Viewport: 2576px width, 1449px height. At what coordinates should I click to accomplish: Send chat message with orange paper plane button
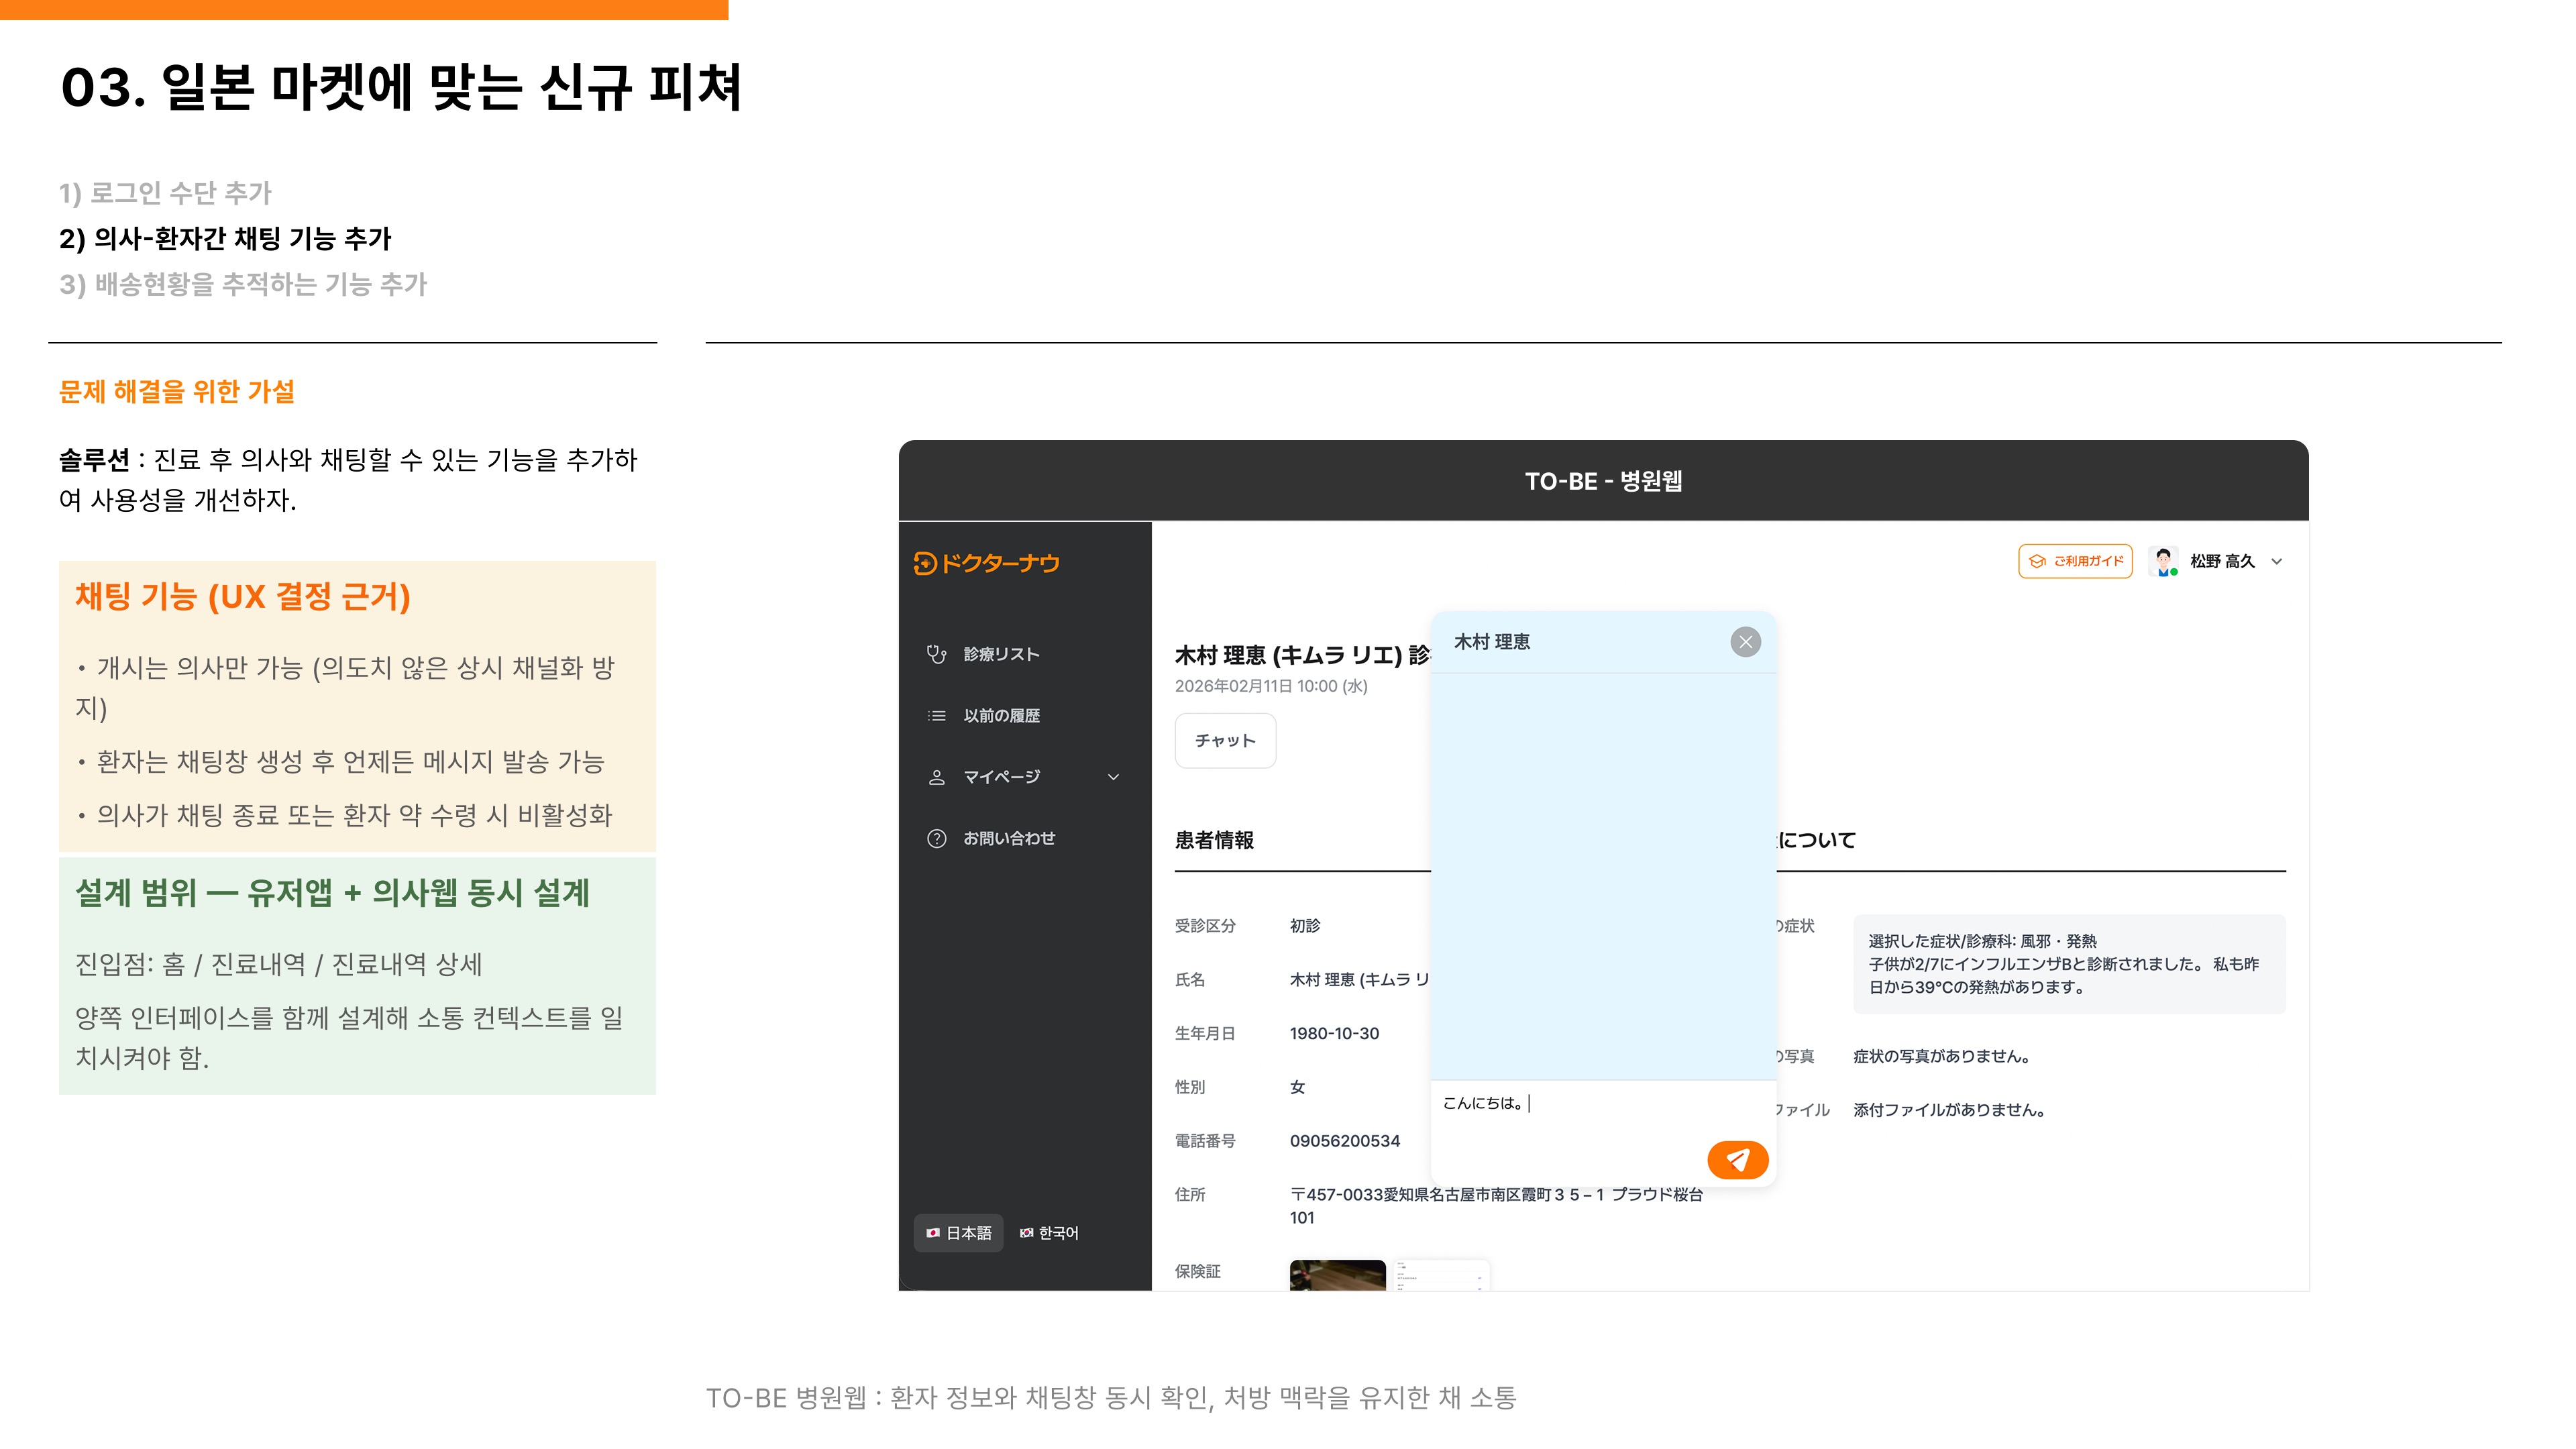pos(1737,1160)
